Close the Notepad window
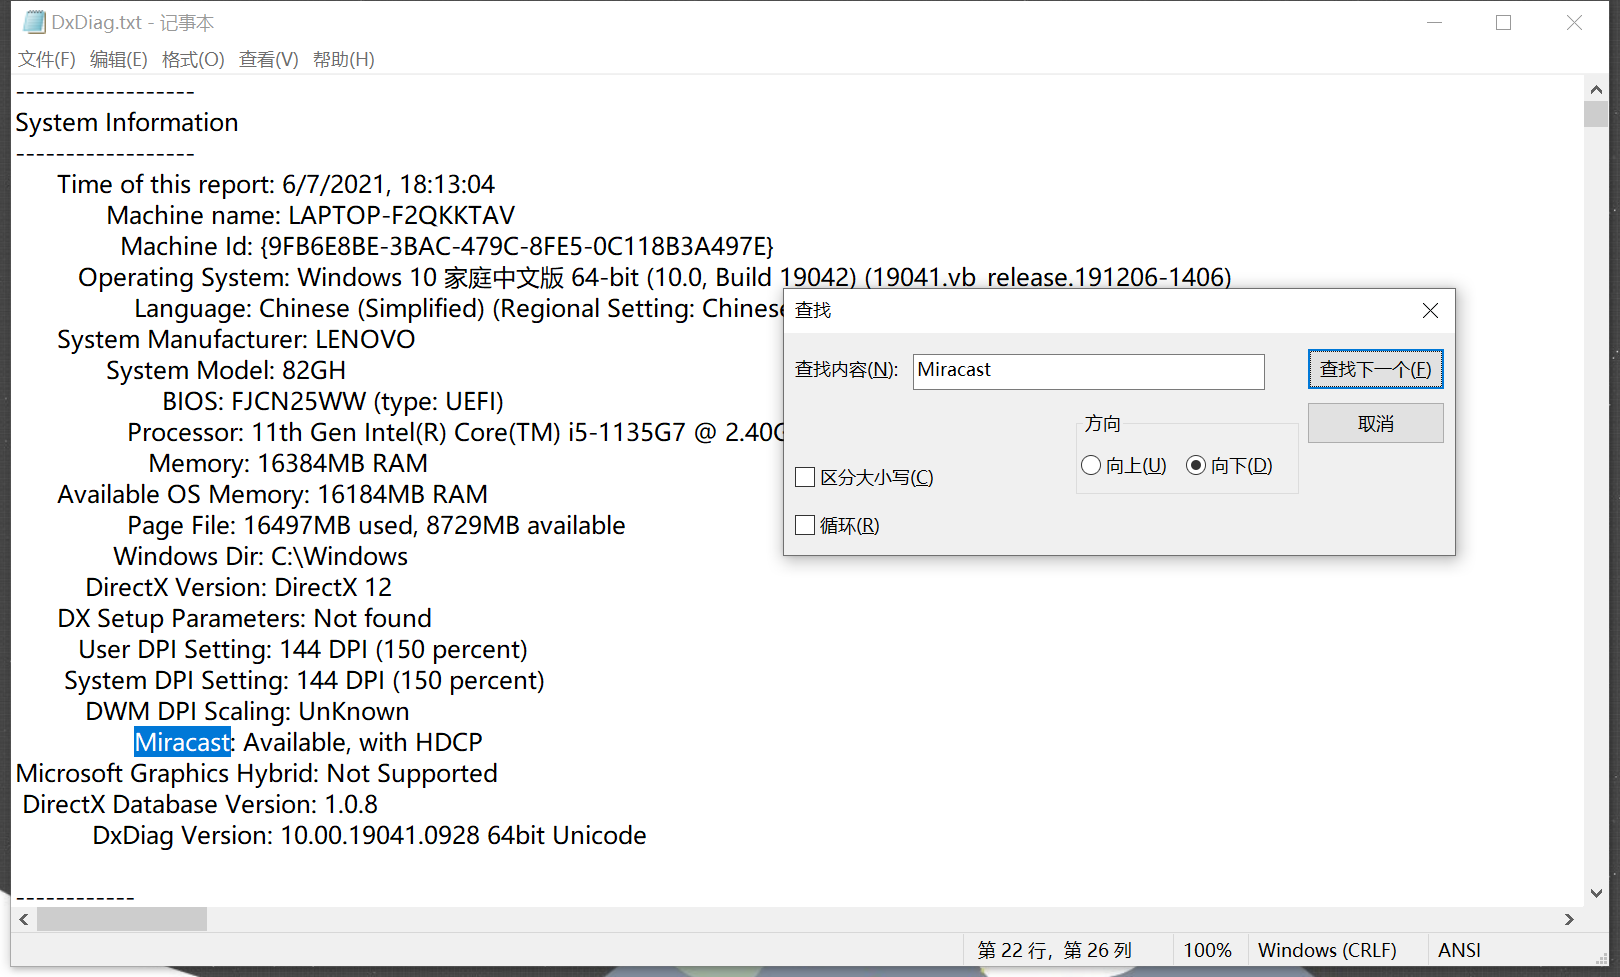 click(1574, 22)
